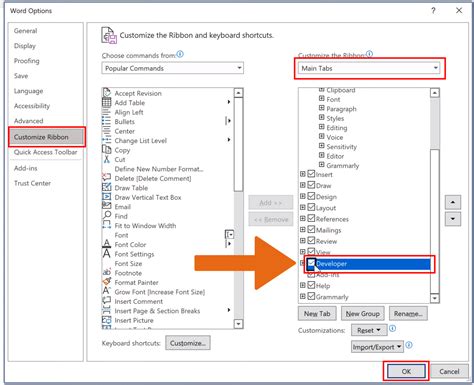Image resolution: width=474 pixels, height=385 pixels.
Task: Toggle the Design tab checkbox
Action: coord(311,196)
